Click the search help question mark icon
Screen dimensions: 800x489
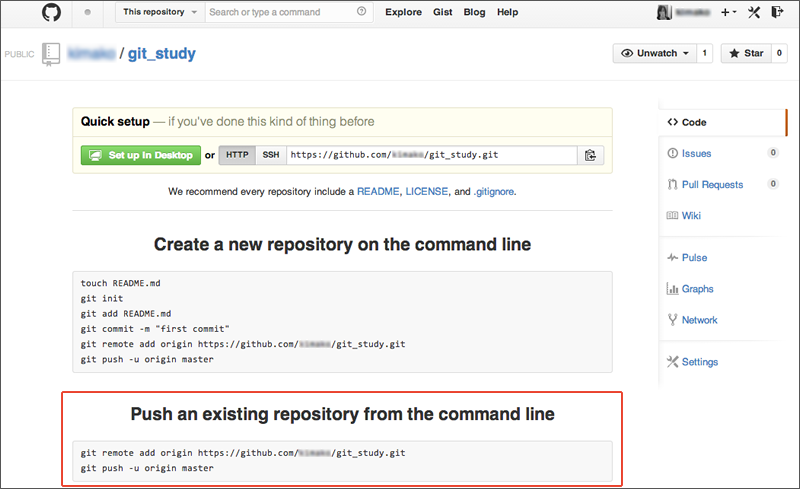[x=360, y=13]
